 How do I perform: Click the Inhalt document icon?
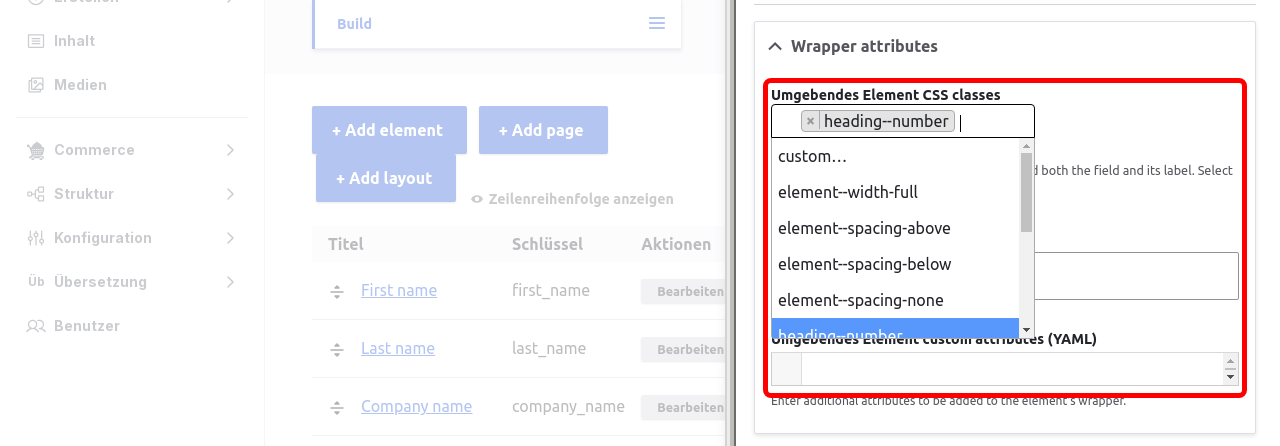pos(36,41)
